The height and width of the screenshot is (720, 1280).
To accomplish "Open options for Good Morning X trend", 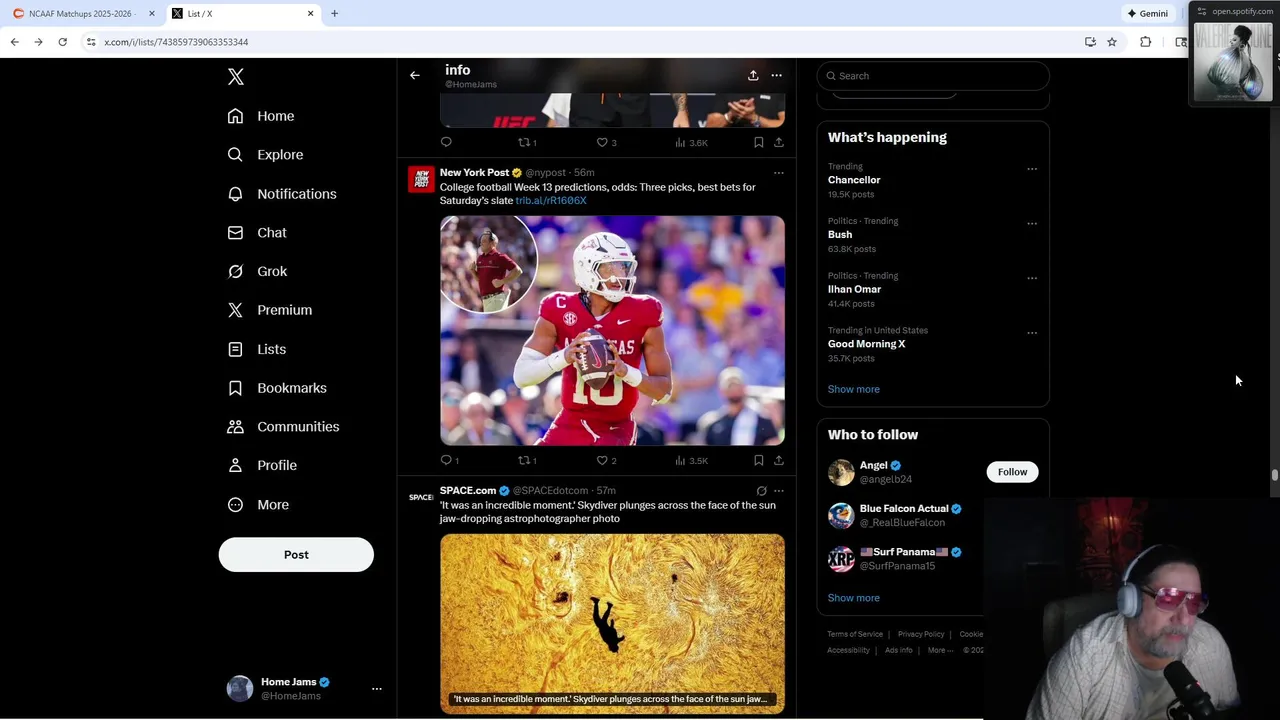I will tap(1032, 333).
